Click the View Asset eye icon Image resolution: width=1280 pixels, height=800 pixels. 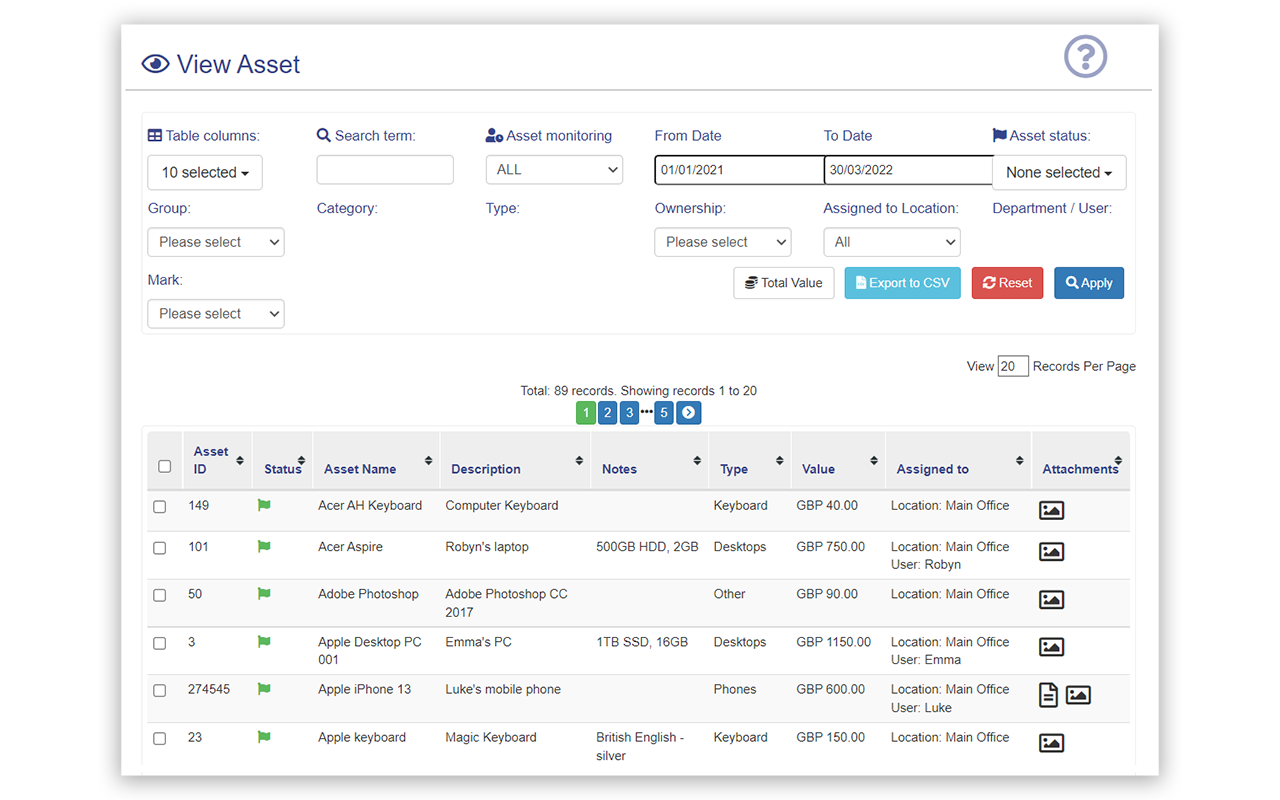155,64
